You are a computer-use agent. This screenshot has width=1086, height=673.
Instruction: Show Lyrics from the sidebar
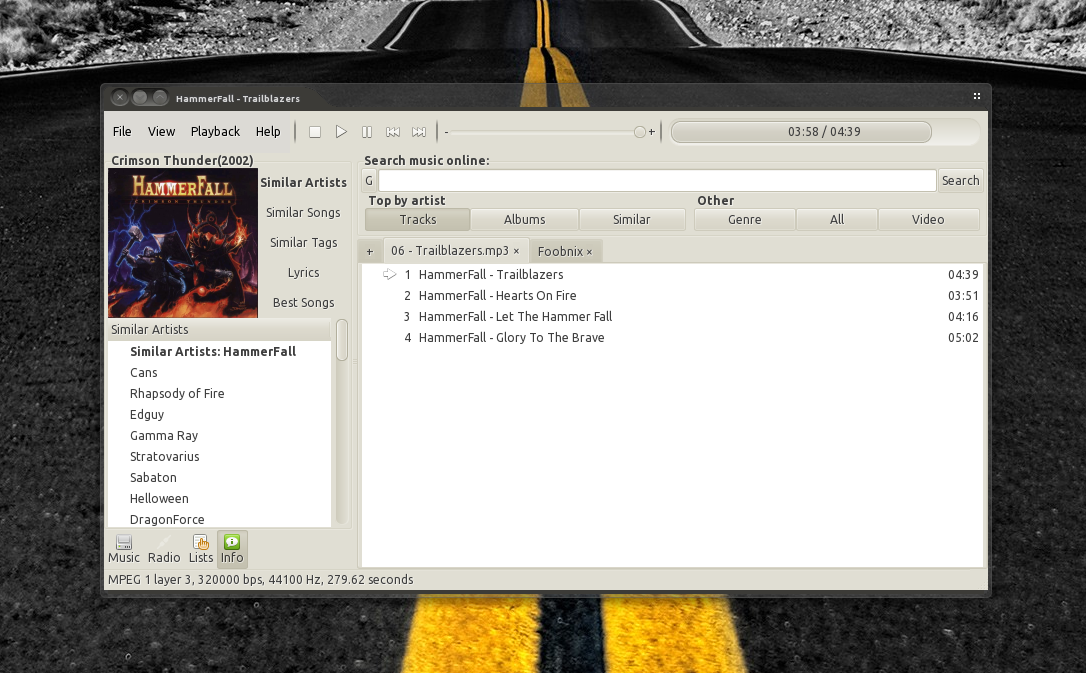tap(303, 272)
